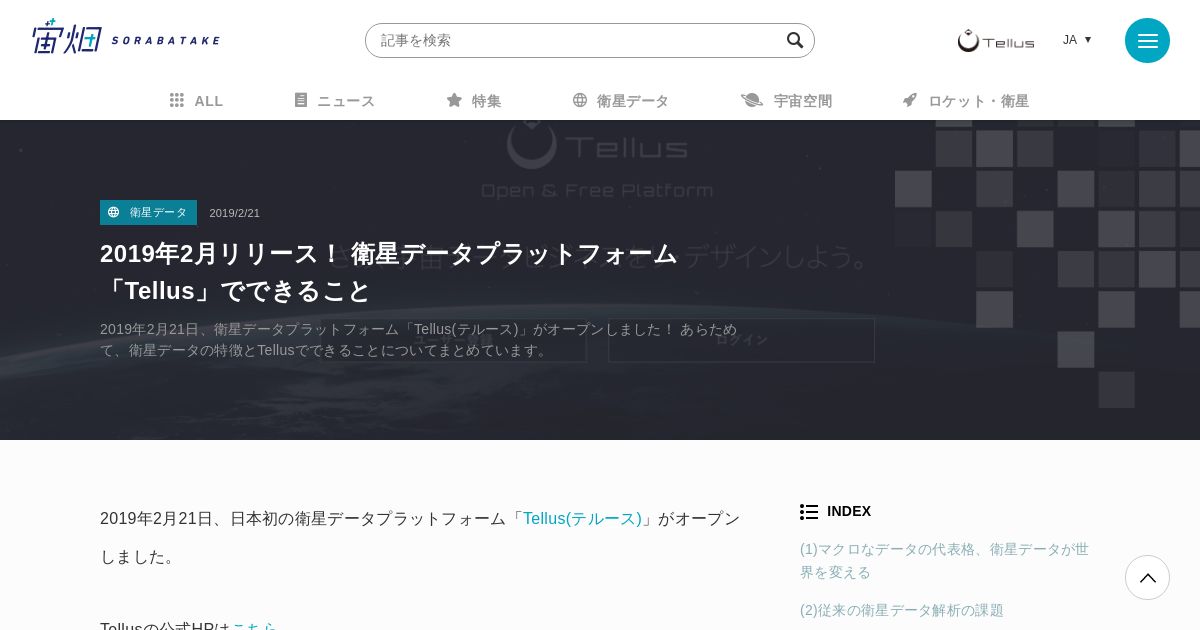Click the globe icon in 衛星データ tag

[x=114, y=212]
